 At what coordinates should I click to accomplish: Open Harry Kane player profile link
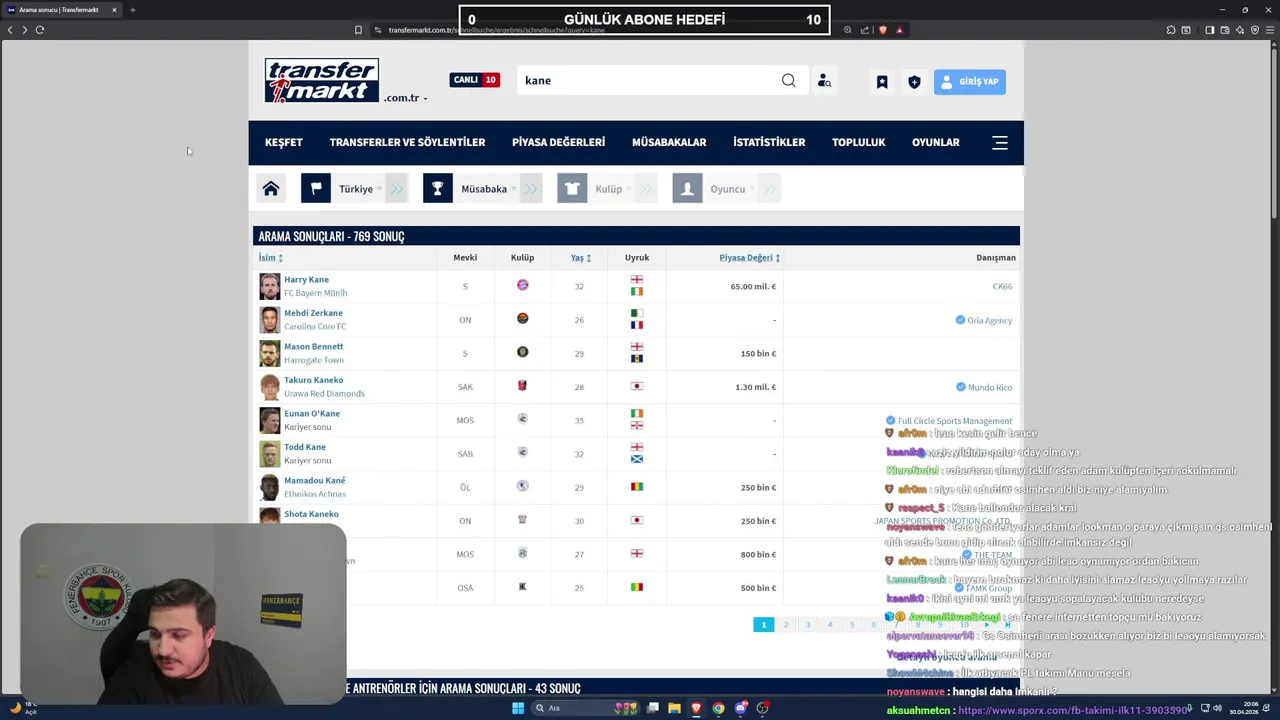pos(306,280)
